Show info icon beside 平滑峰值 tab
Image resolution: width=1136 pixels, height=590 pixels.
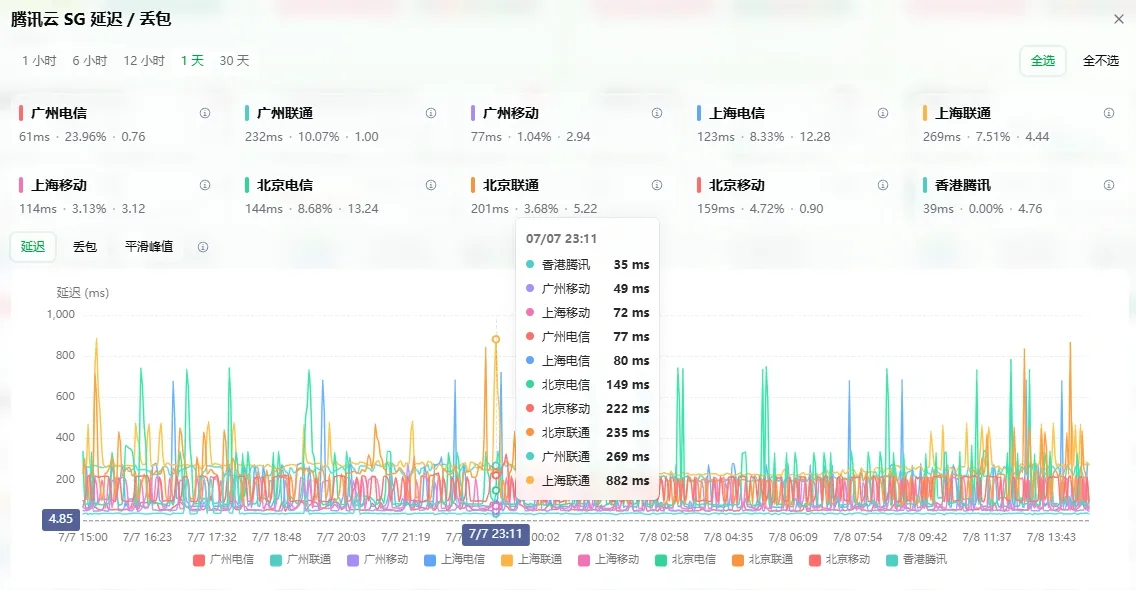[x=203, y=247]
